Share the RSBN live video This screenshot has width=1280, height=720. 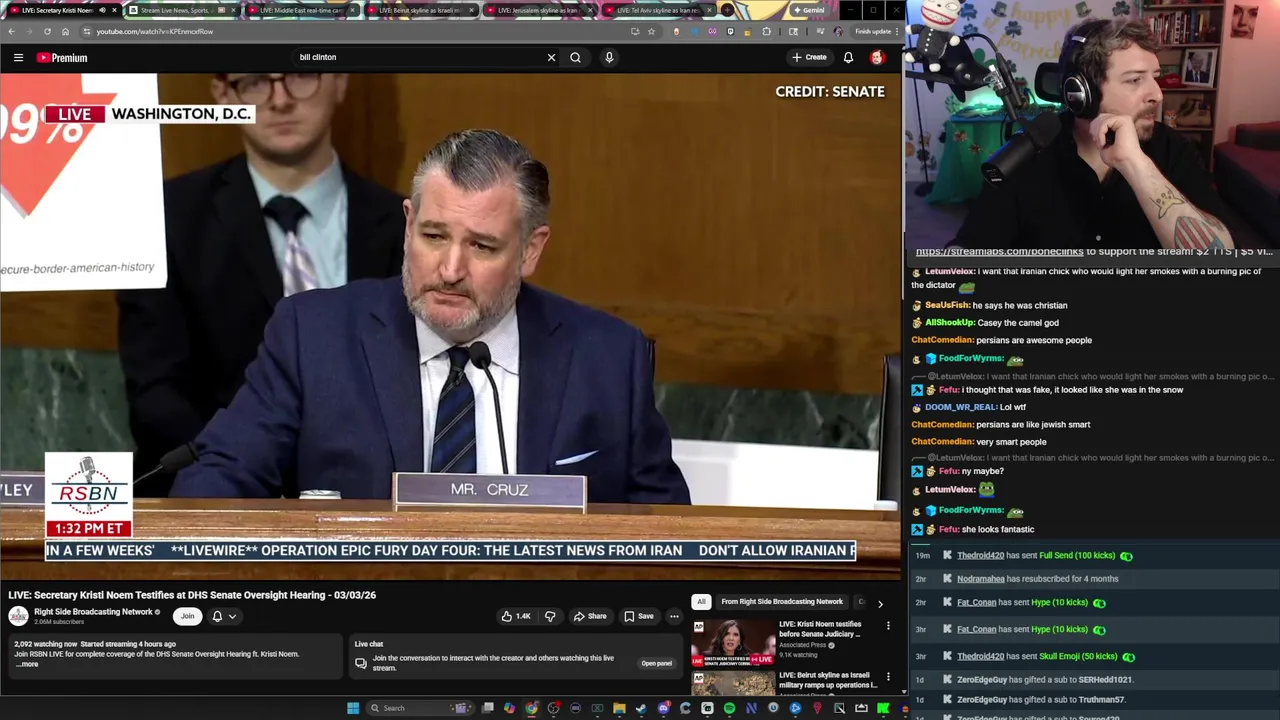[x=590, y=616]
